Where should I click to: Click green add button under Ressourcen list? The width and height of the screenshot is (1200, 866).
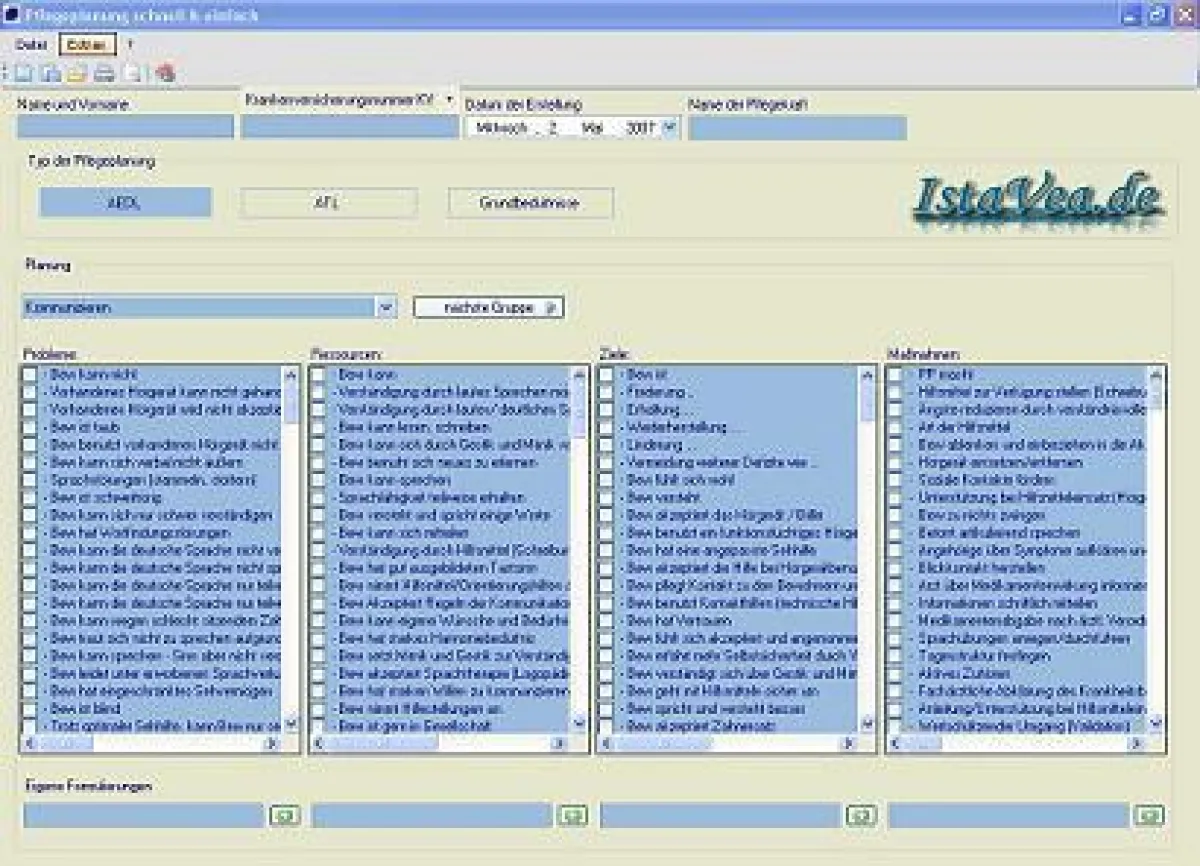(x=572, y=816)
